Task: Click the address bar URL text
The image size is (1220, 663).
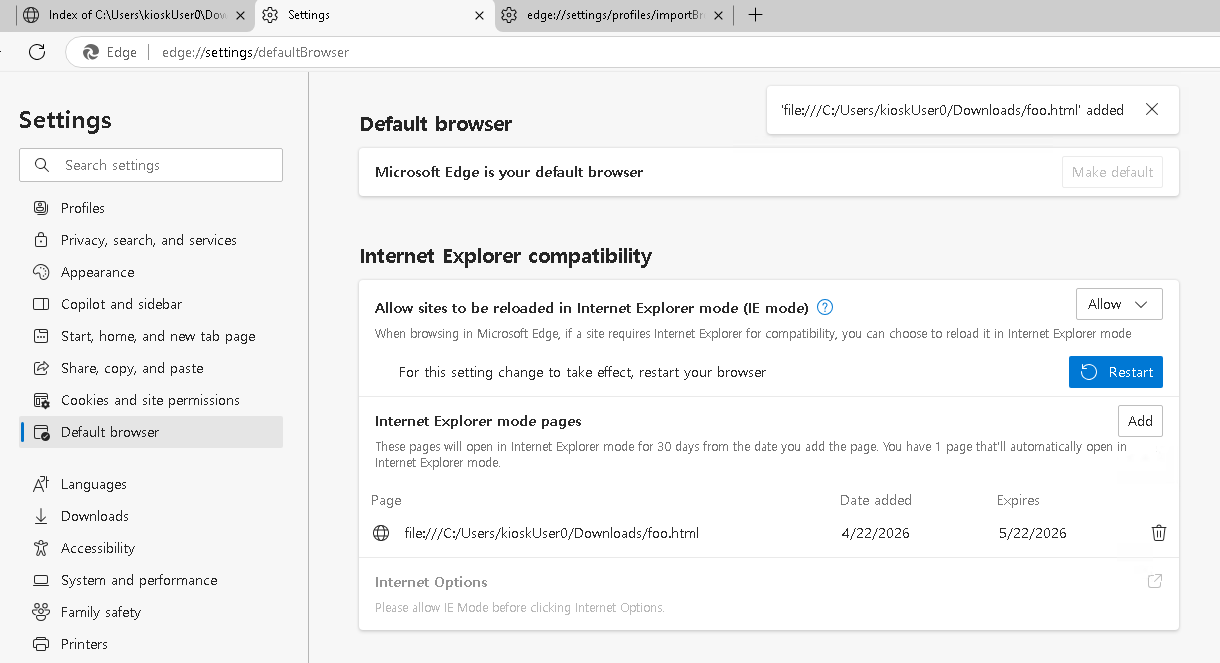Action: [255, 52]
